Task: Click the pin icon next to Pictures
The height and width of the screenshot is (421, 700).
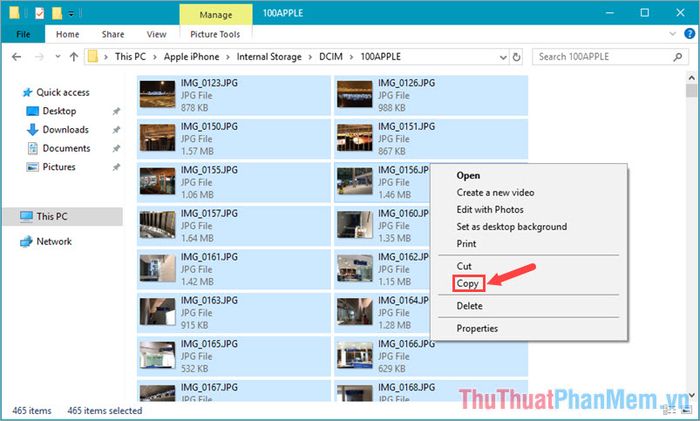Action: pyautogui.click(x=116, y=167)
